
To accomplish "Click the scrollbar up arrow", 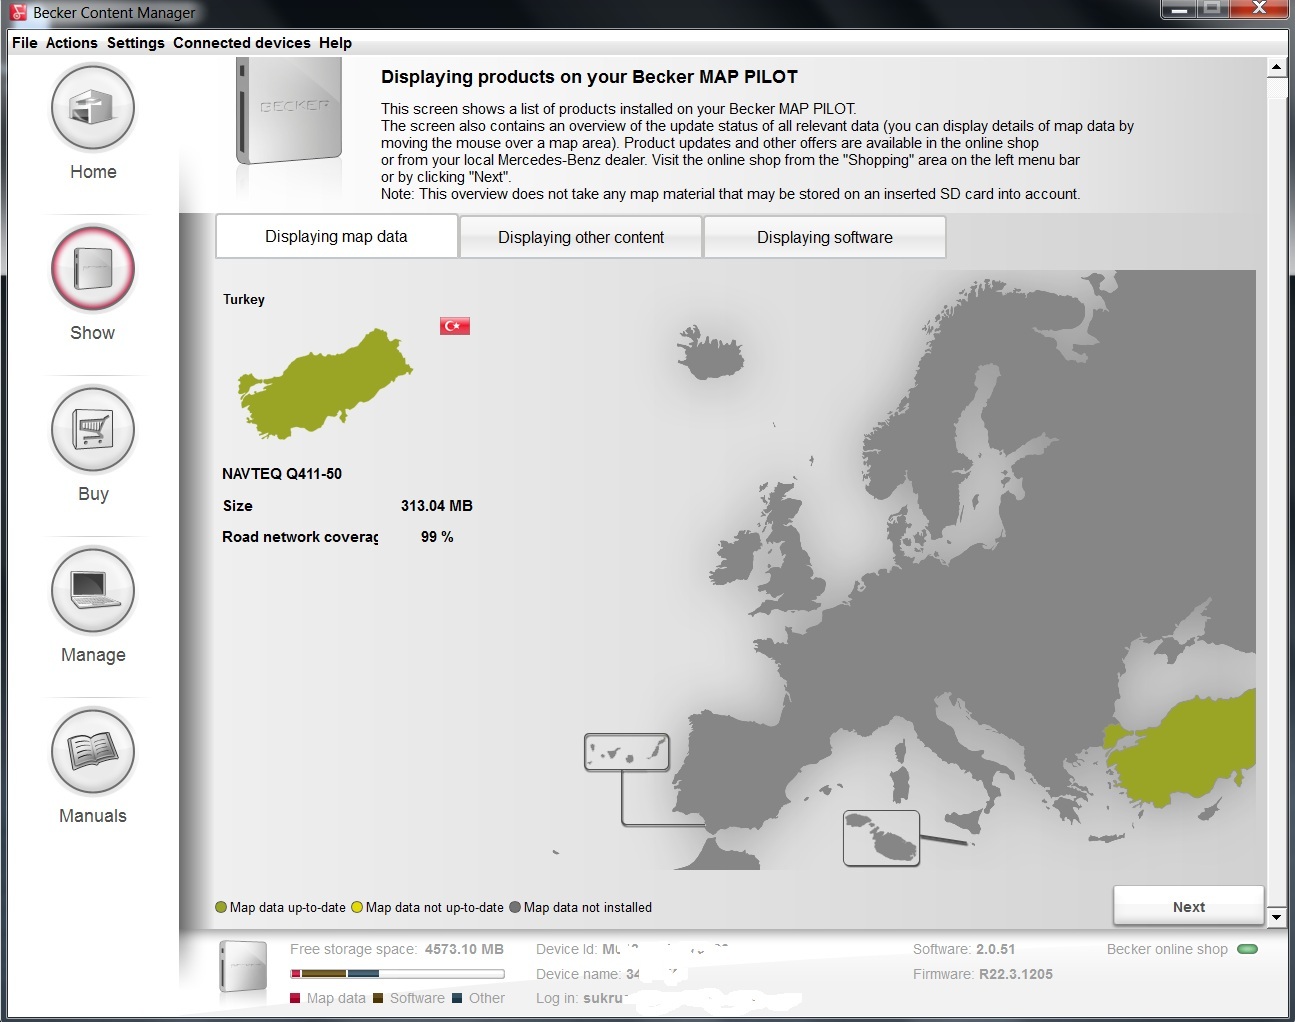I will click(1276, 67).
